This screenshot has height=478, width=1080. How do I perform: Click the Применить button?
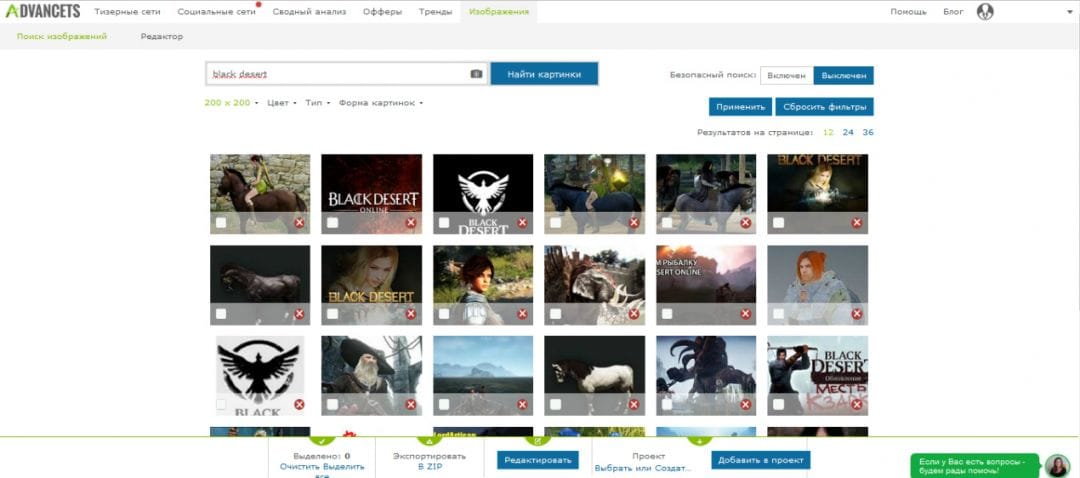pos(740,107)
